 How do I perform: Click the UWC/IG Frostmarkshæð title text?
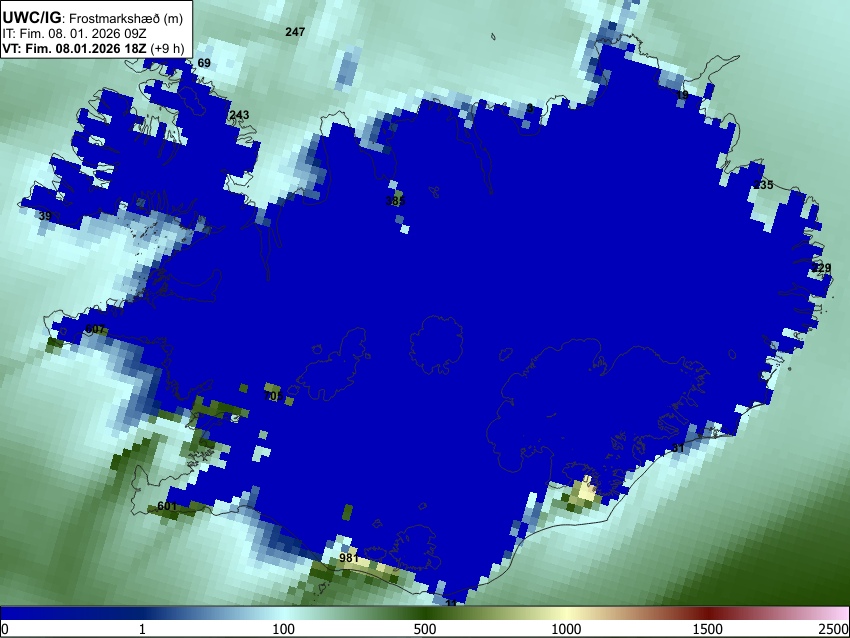(93, 18)
